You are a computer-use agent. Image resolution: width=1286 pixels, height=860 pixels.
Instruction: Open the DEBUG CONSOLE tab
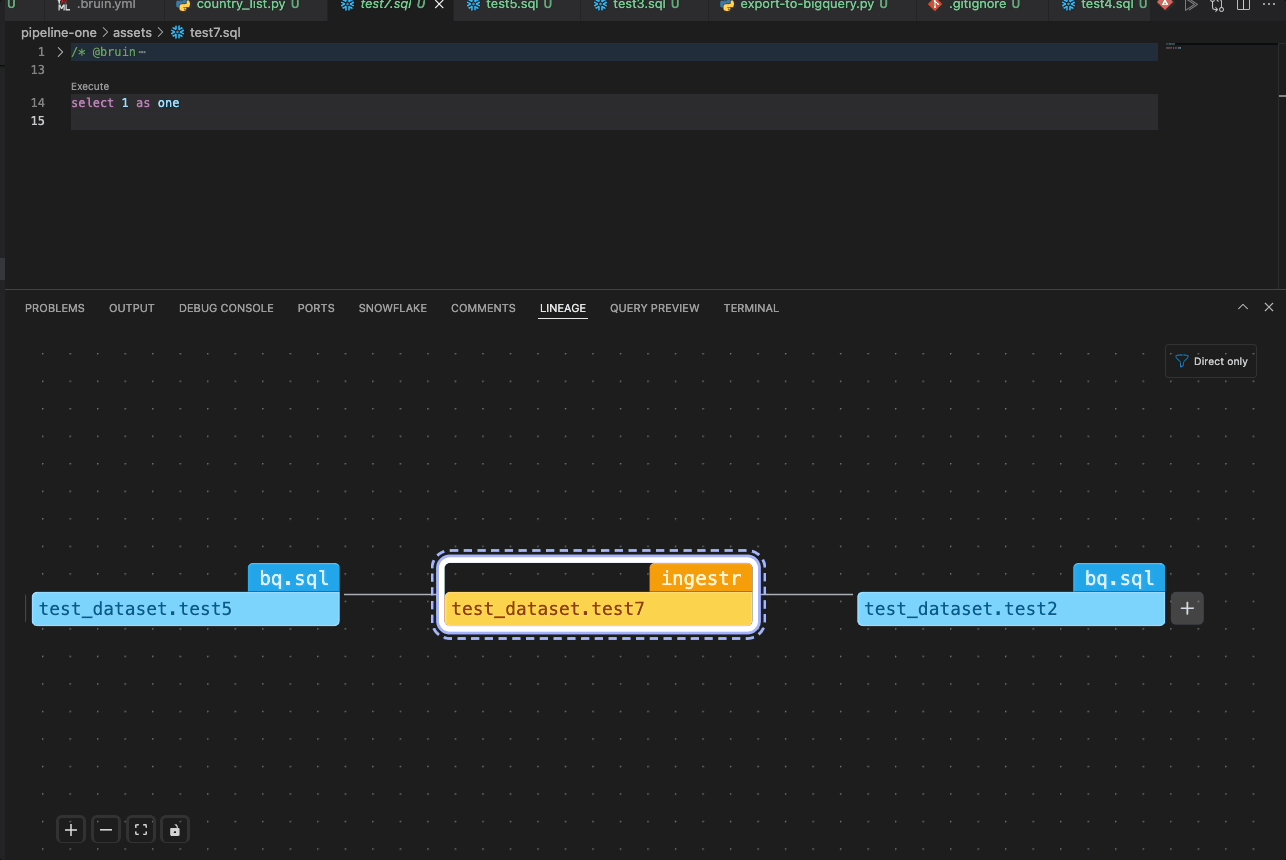click(x=226, y=308)
